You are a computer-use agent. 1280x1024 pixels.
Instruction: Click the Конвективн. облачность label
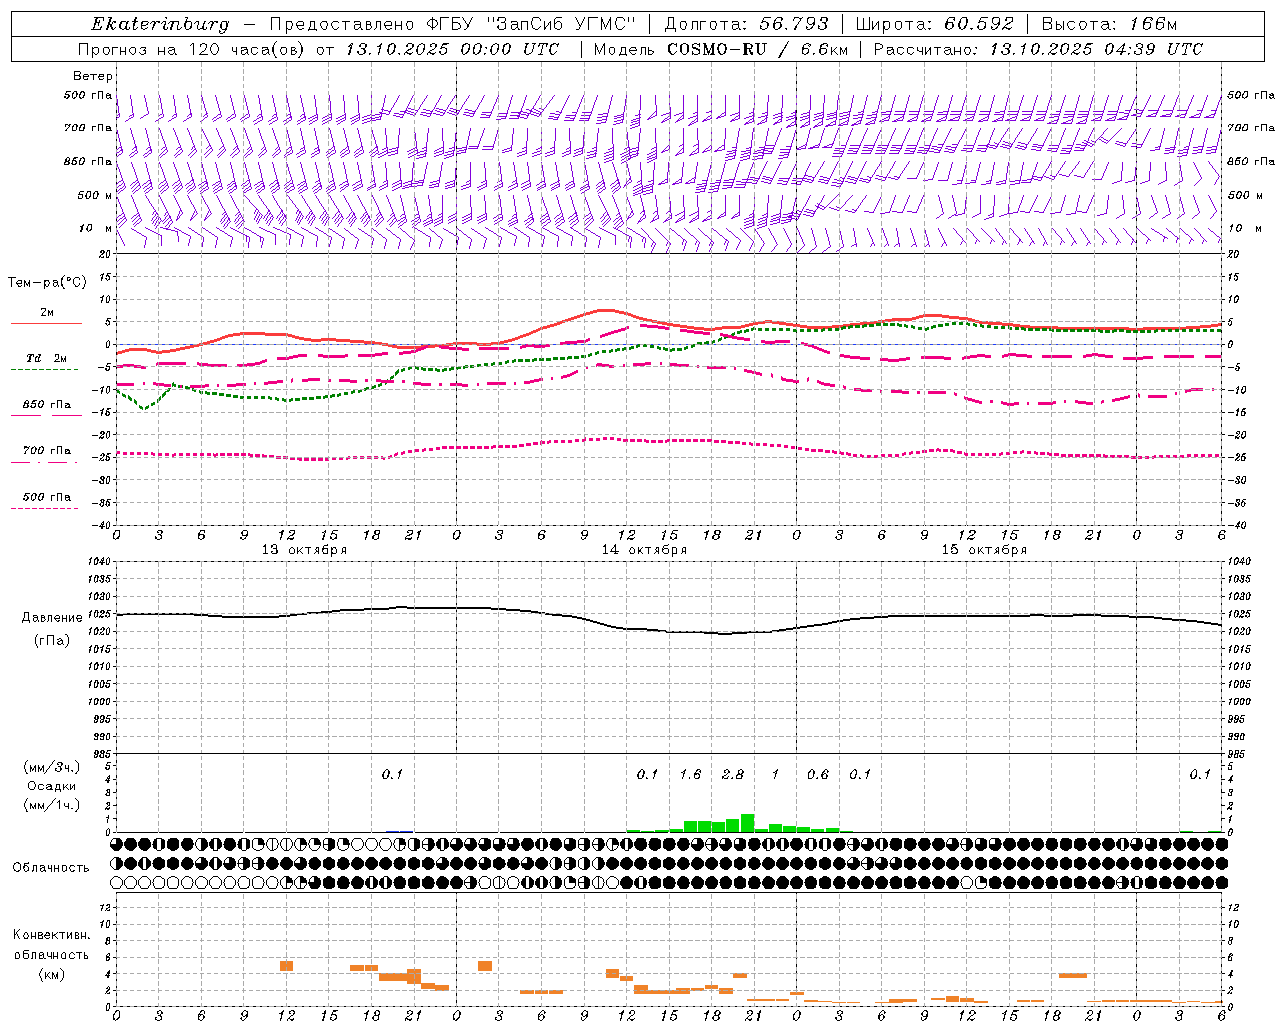point(51,954)
